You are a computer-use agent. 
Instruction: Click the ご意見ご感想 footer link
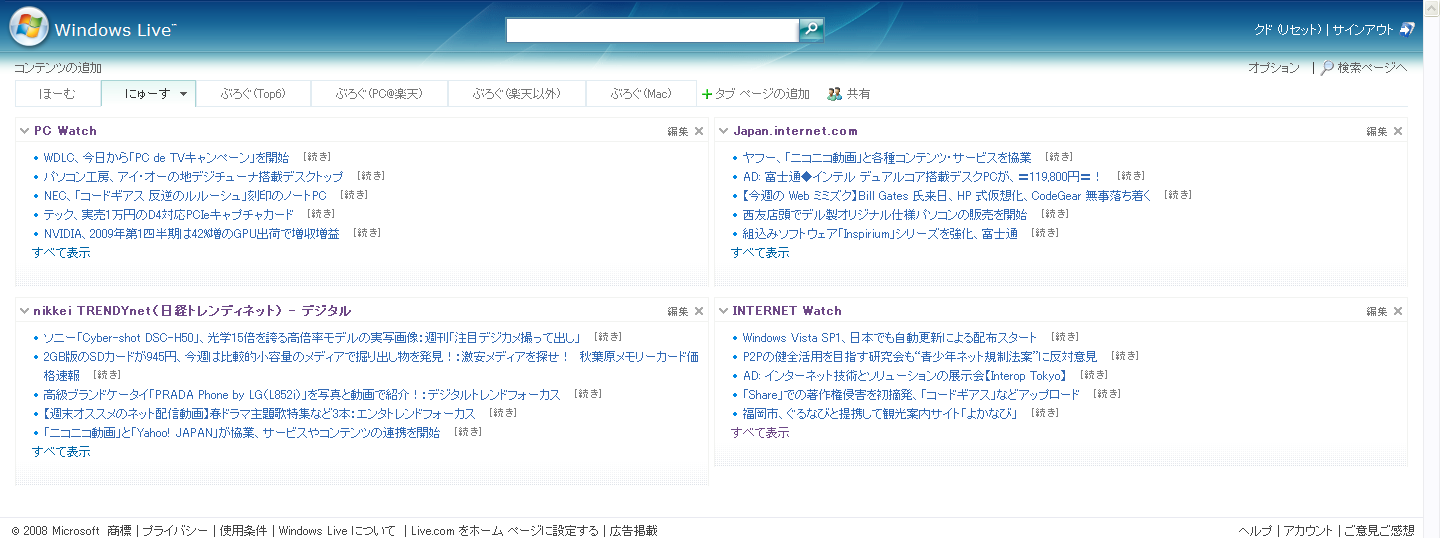[1379, 530]
